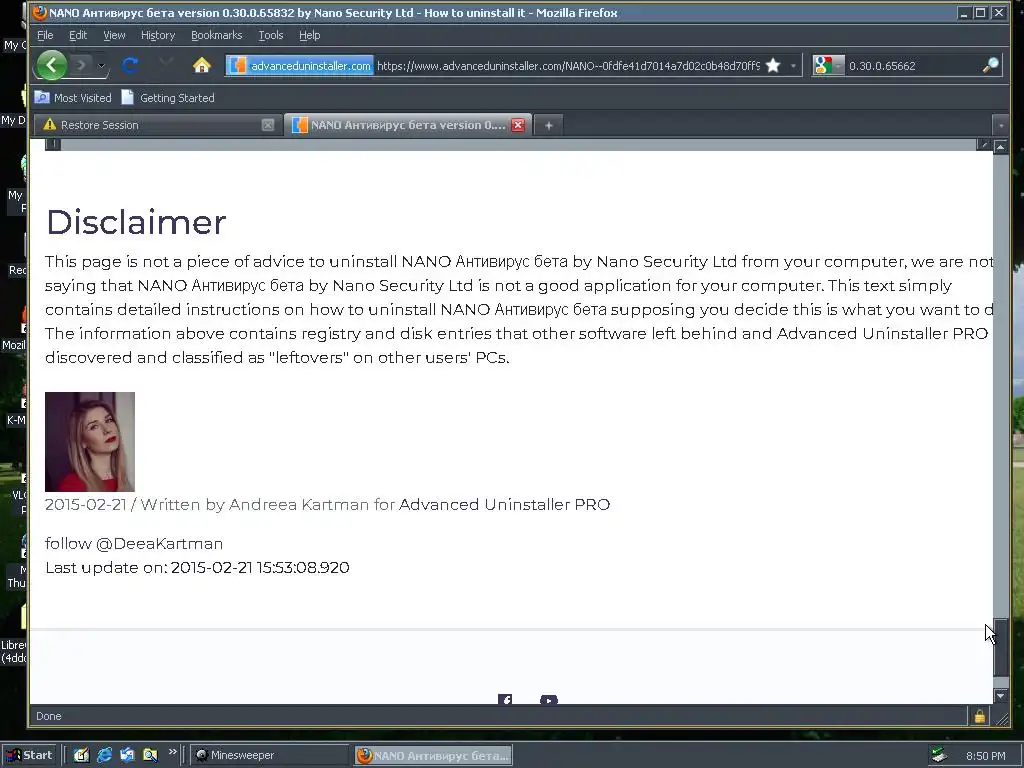The height and width of the screenshot is (768, 1024).
Task: Launch Internet Explorer from quick launch
Action: (104, 755)
